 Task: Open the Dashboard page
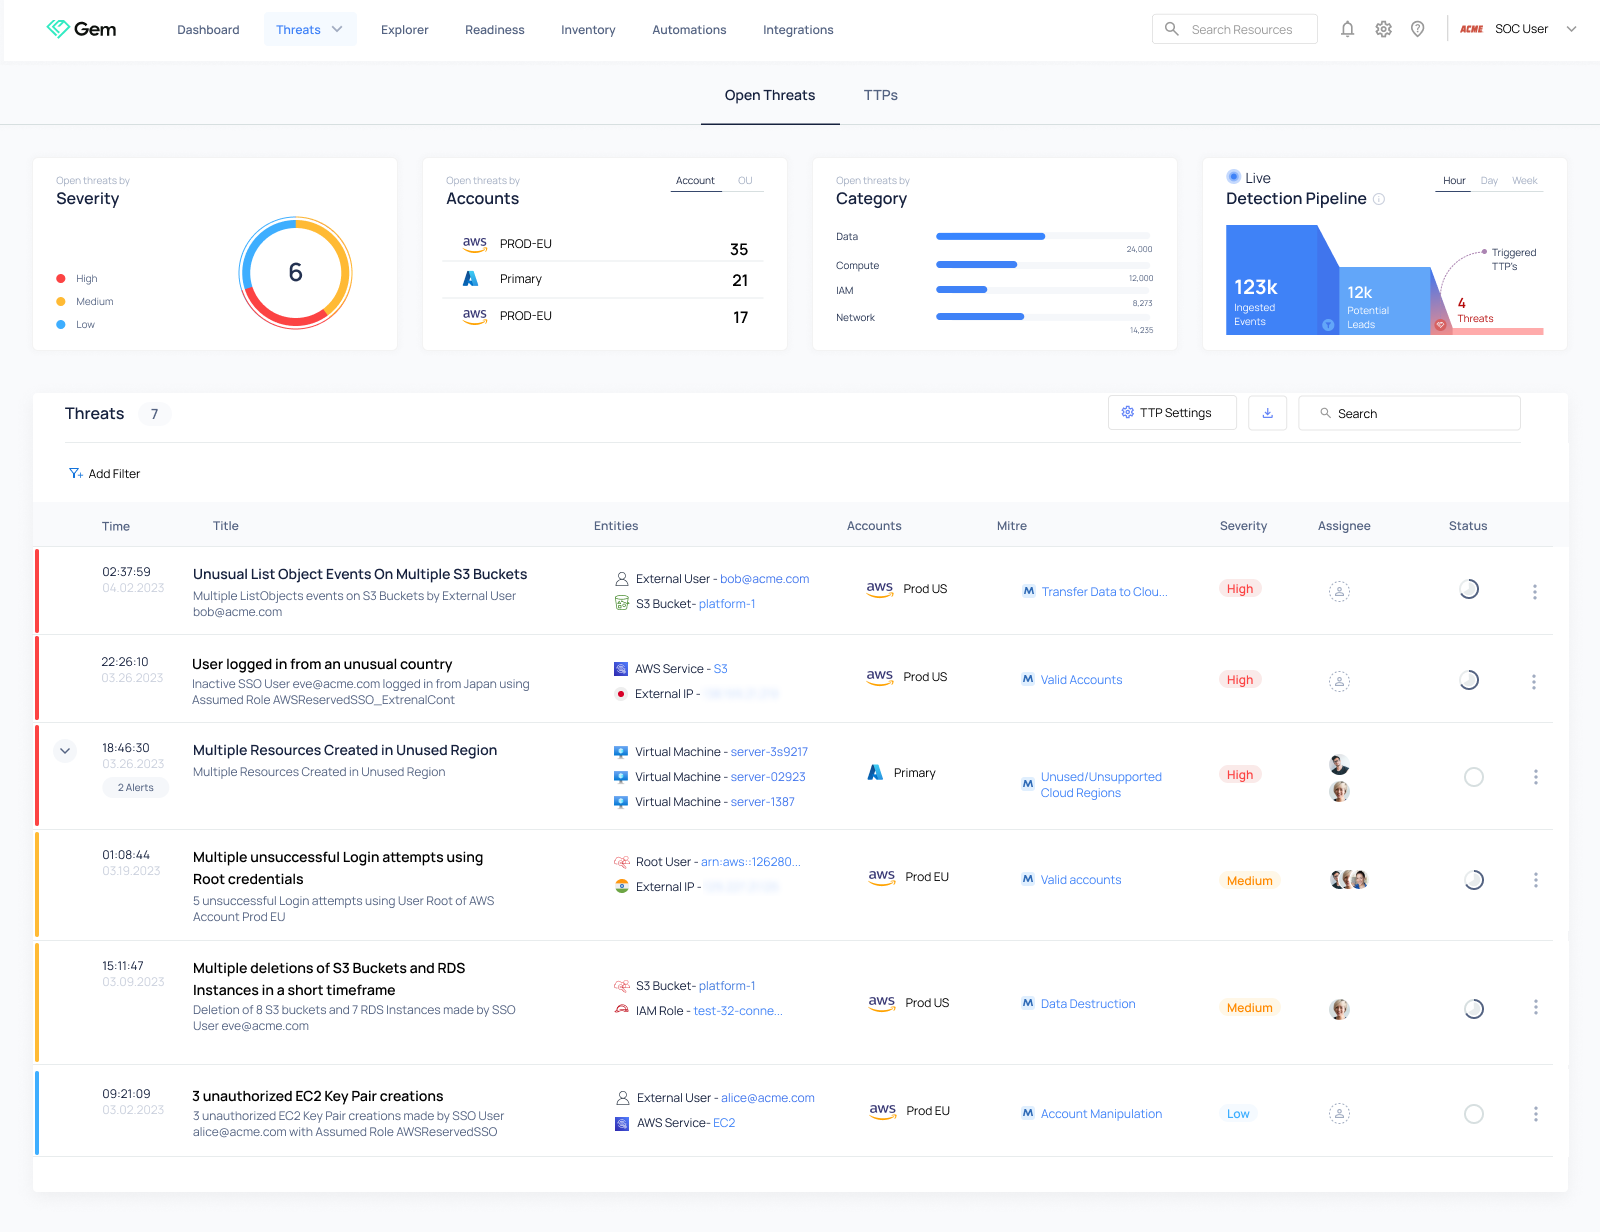click(208, 30)
